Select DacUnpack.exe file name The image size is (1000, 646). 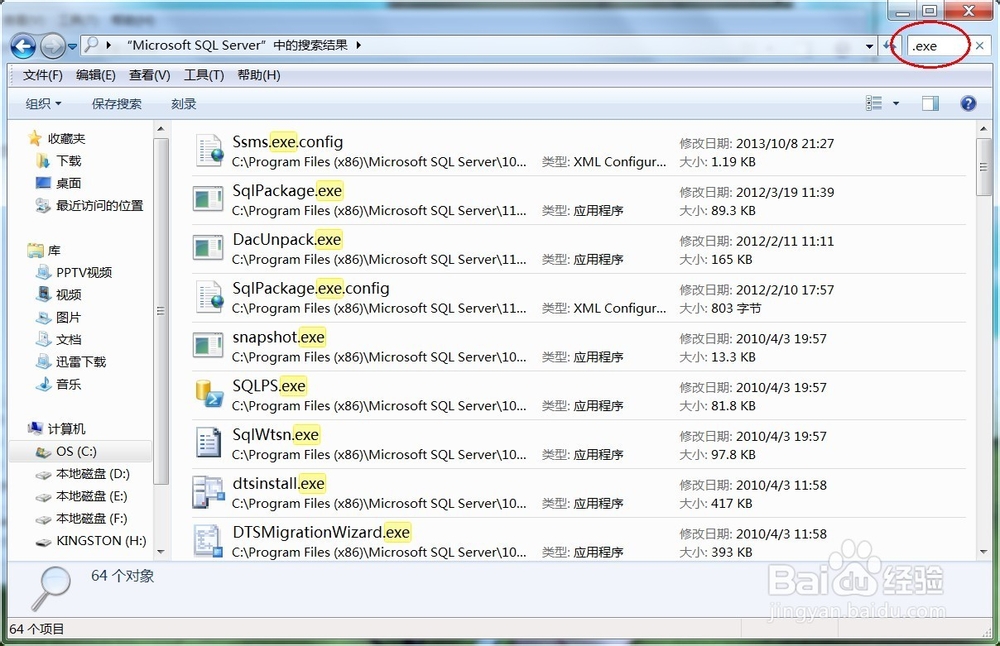click(x=287, y=239)
